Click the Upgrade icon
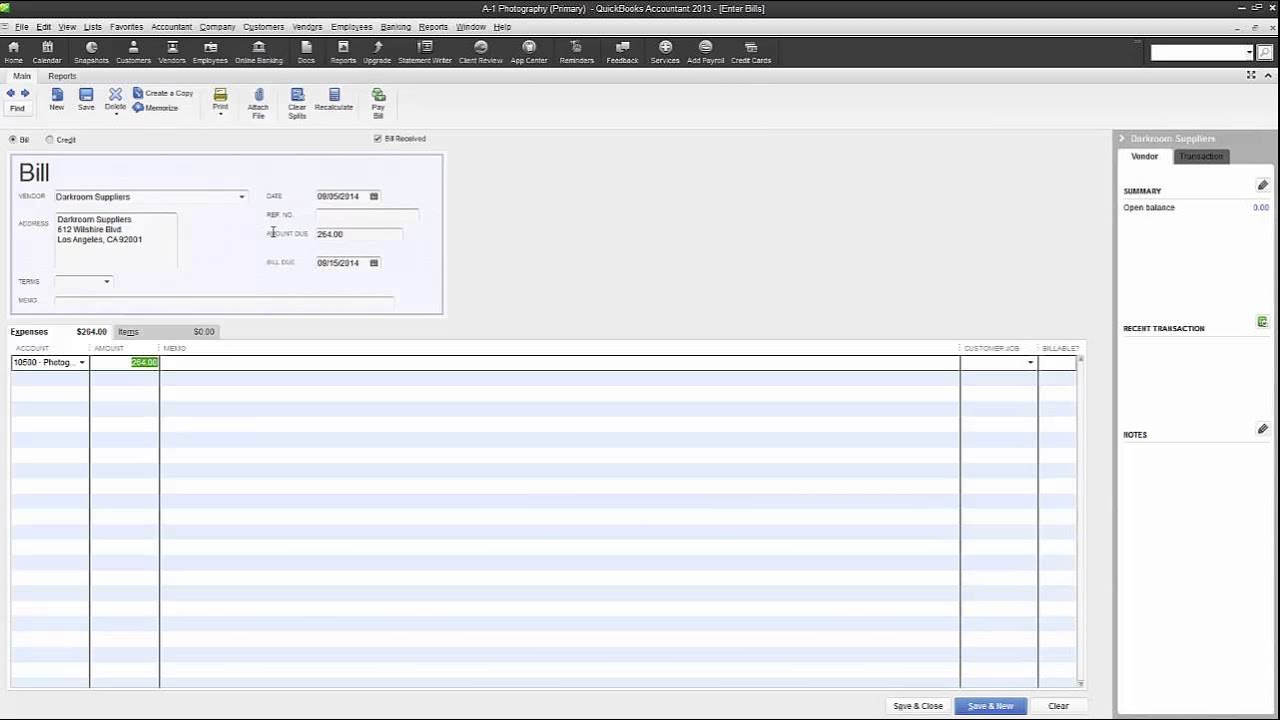1280x720 pixels. (x=377, y=52)
